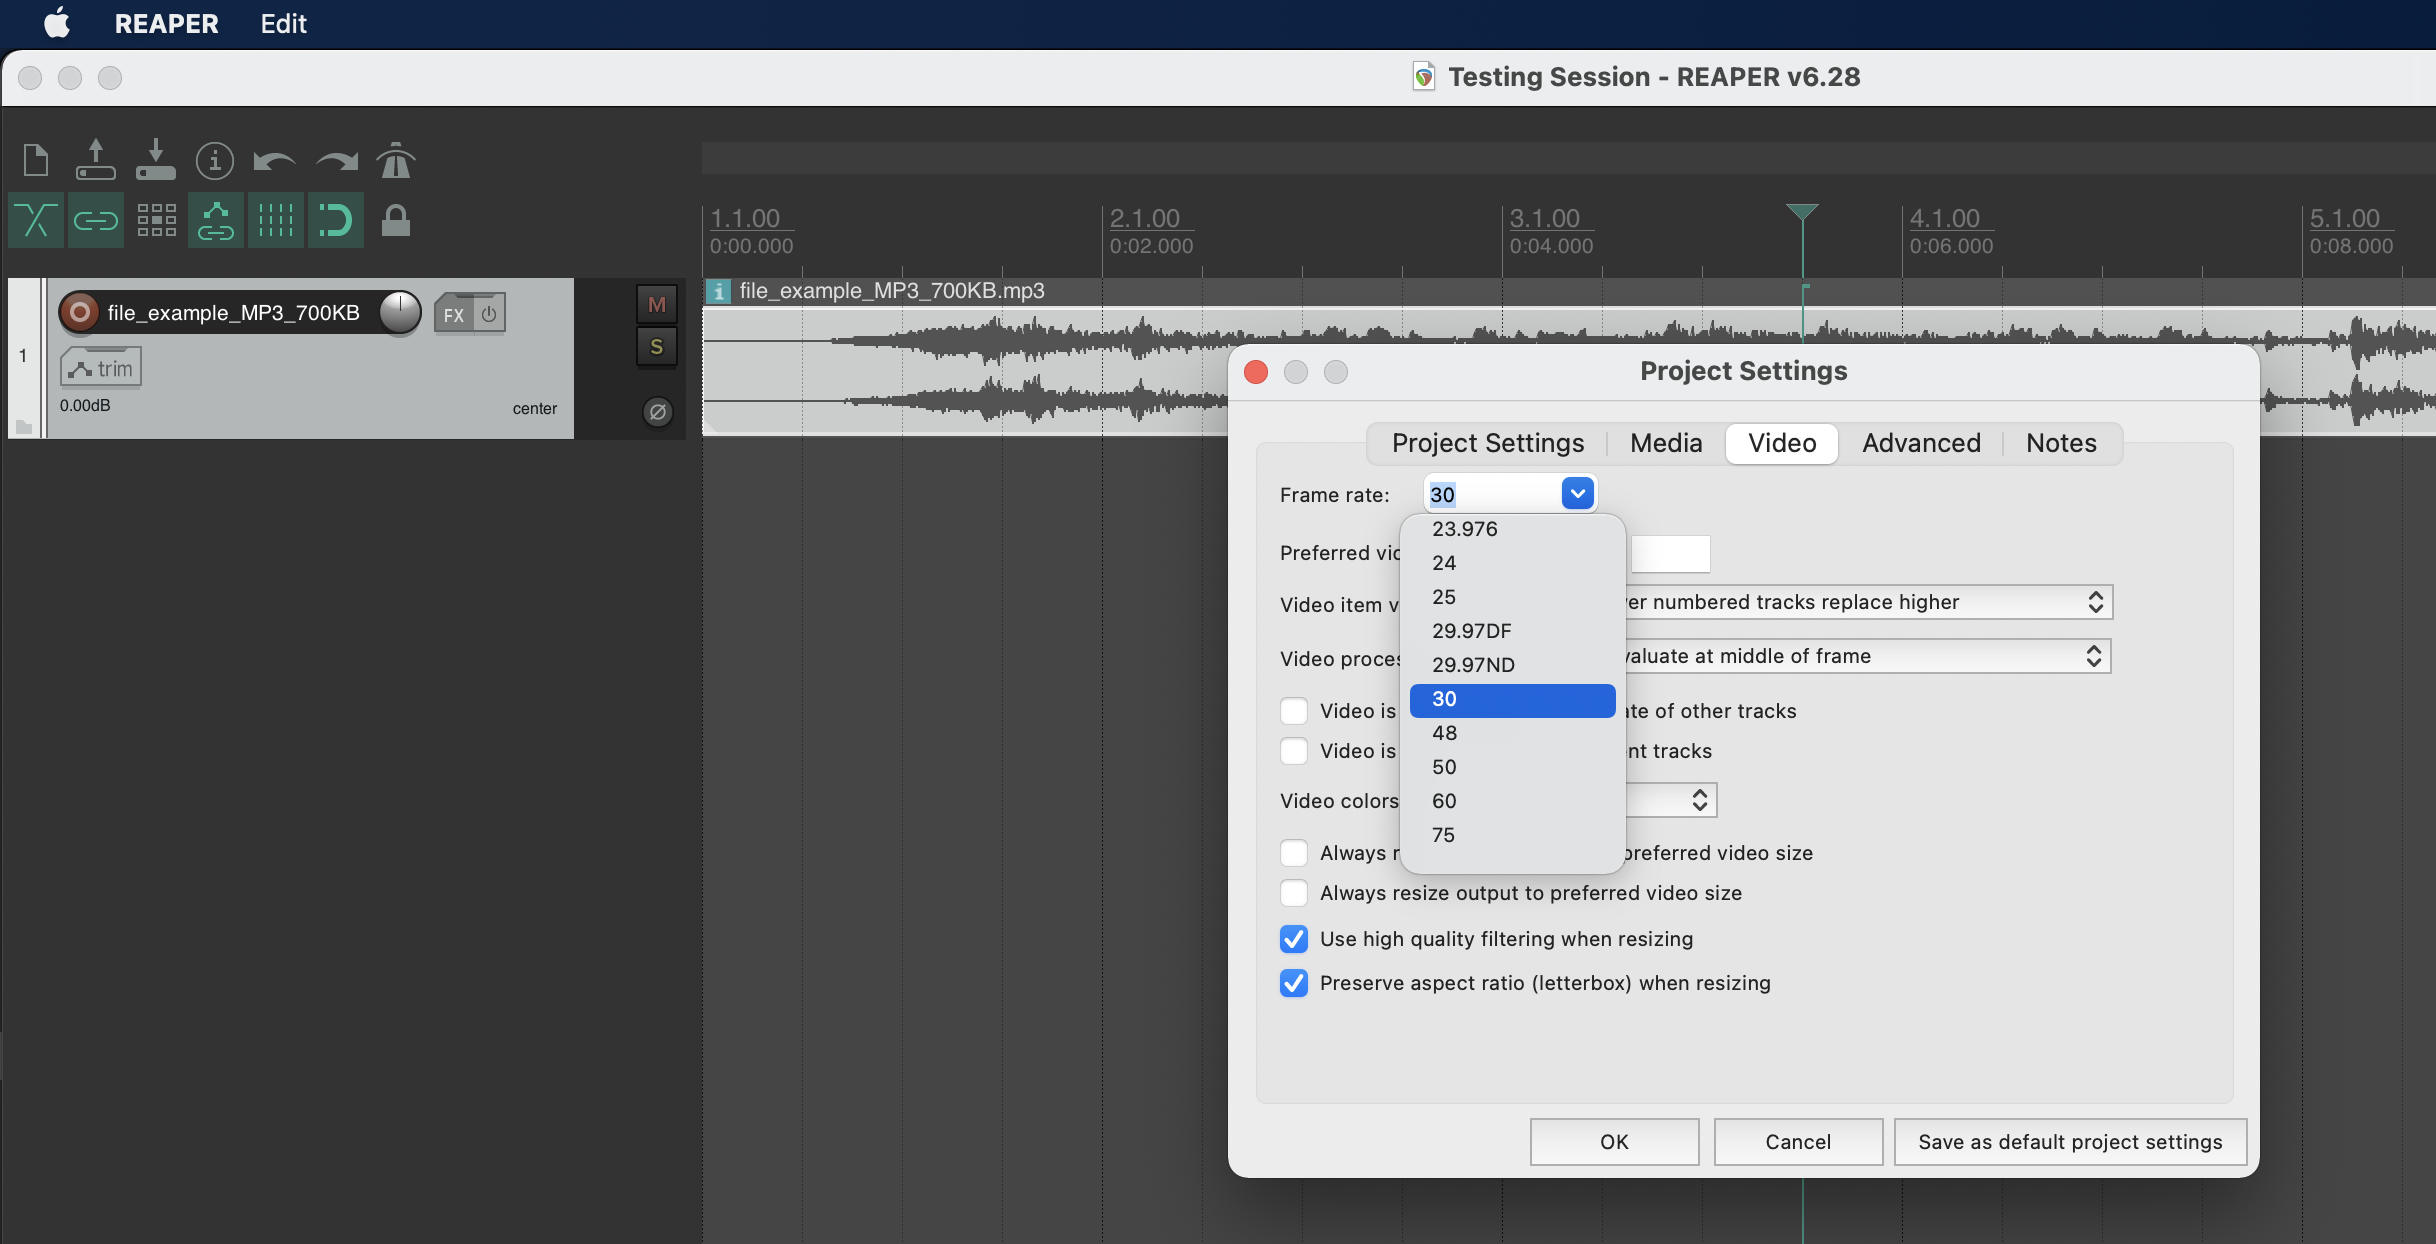Viewport: 2436px width, 1244px height.
Task: Disable high quality filtering when resizing
Action: coord(1294,939)
